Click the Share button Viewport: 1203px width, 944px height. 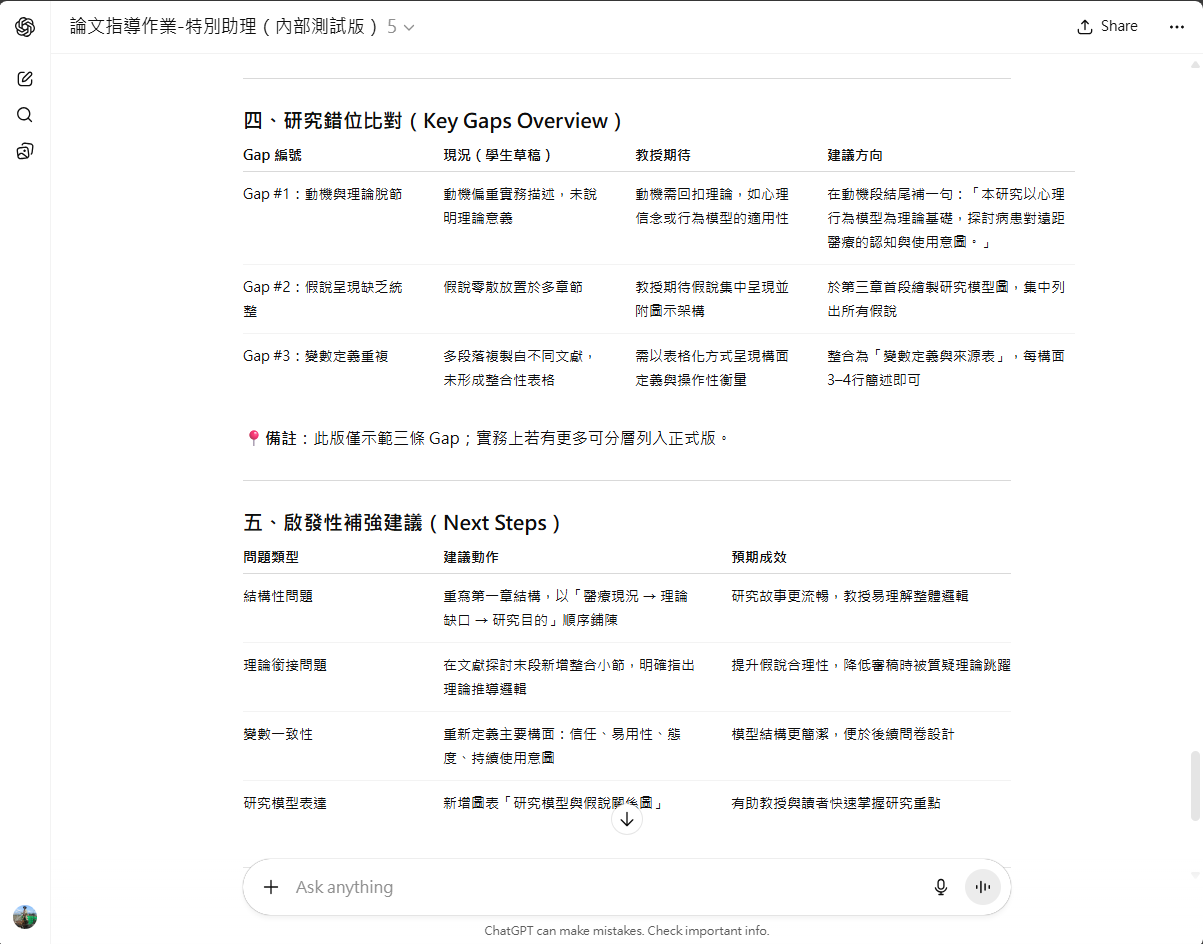(x=1107, y=27)
